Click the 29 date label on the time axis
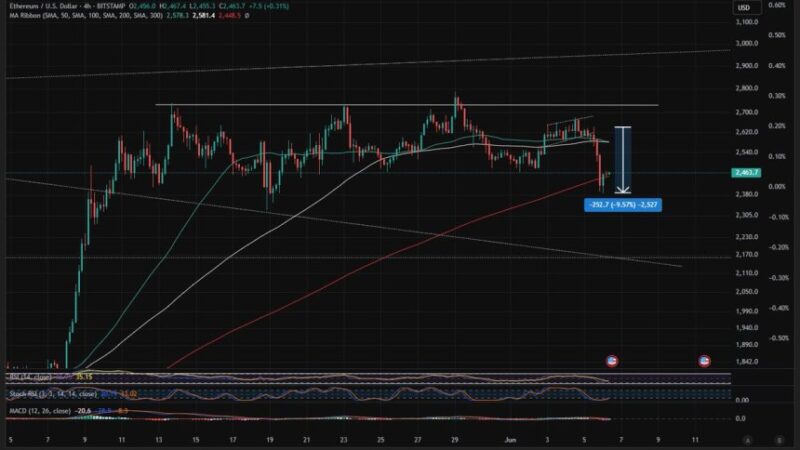The height and width of the screenshot is (450, 800). 455,440
